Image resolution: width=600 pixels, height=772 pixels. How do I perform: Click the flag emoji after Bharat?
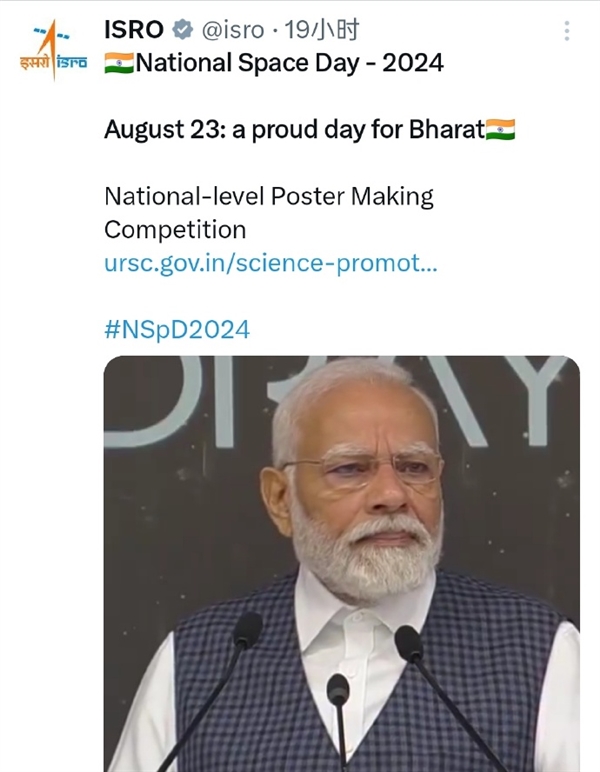click(x=499, y=130)
